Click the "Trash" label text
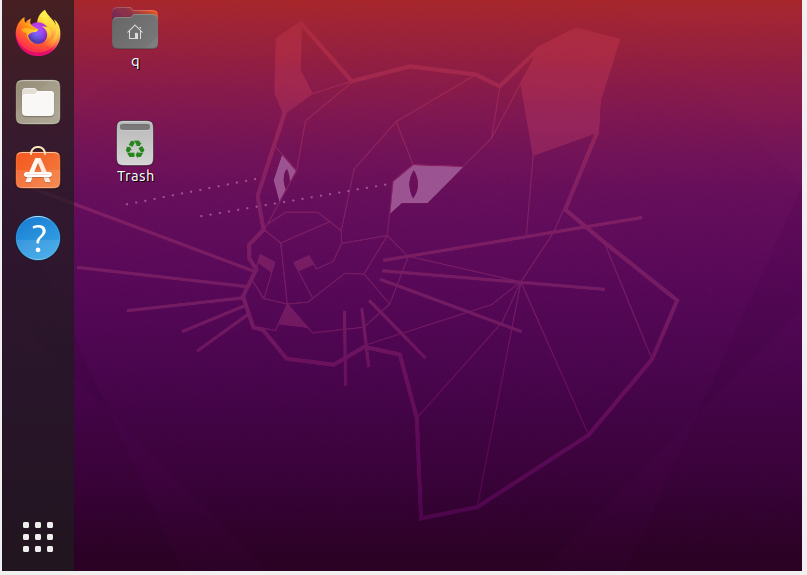Viewport: 807px width, 575px height. click(x=135, y=176)
